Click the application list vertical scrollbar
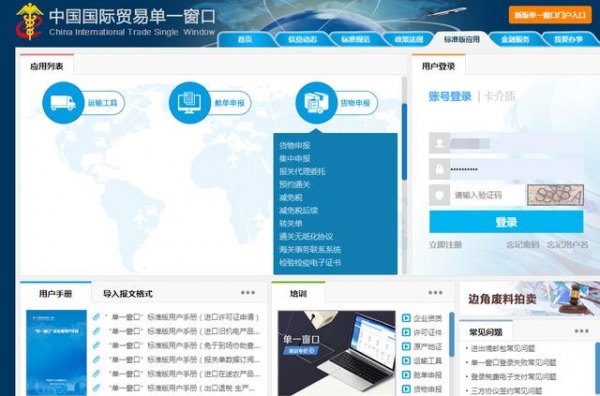Screen dimensions: 600x396 click(404, 142)
